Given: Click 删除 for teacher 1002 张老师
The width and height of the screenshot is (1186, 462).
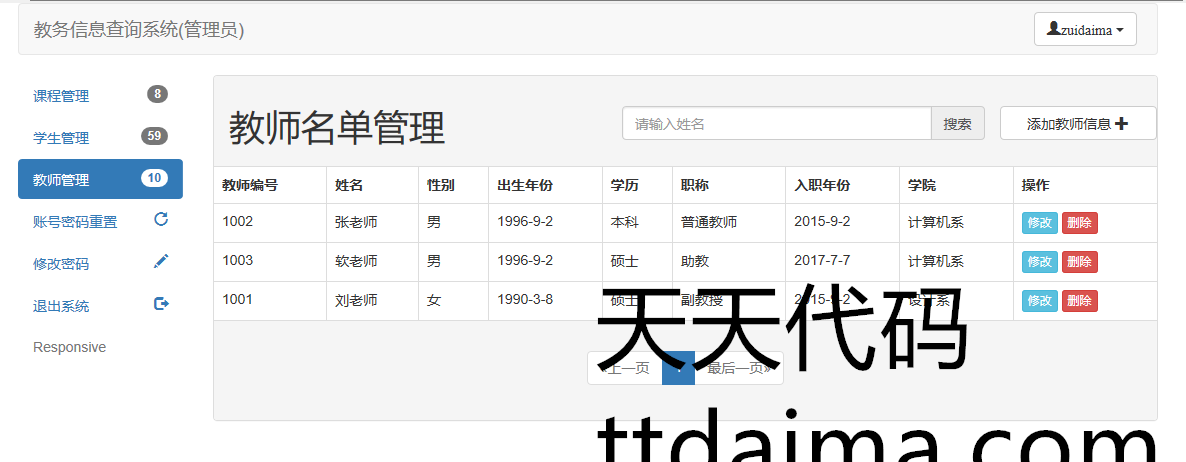Looking at the screenshot, I should click(1079, 223).
